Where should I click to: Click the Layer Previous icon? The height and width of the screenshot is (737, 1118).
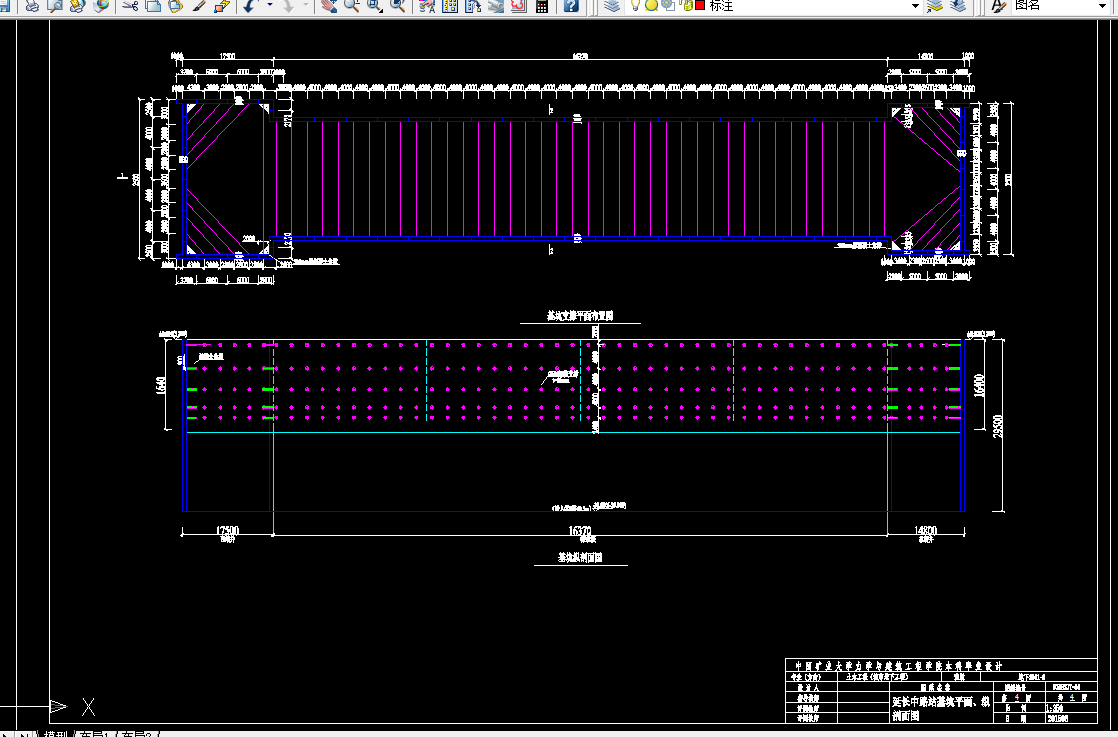pos(958,6)
